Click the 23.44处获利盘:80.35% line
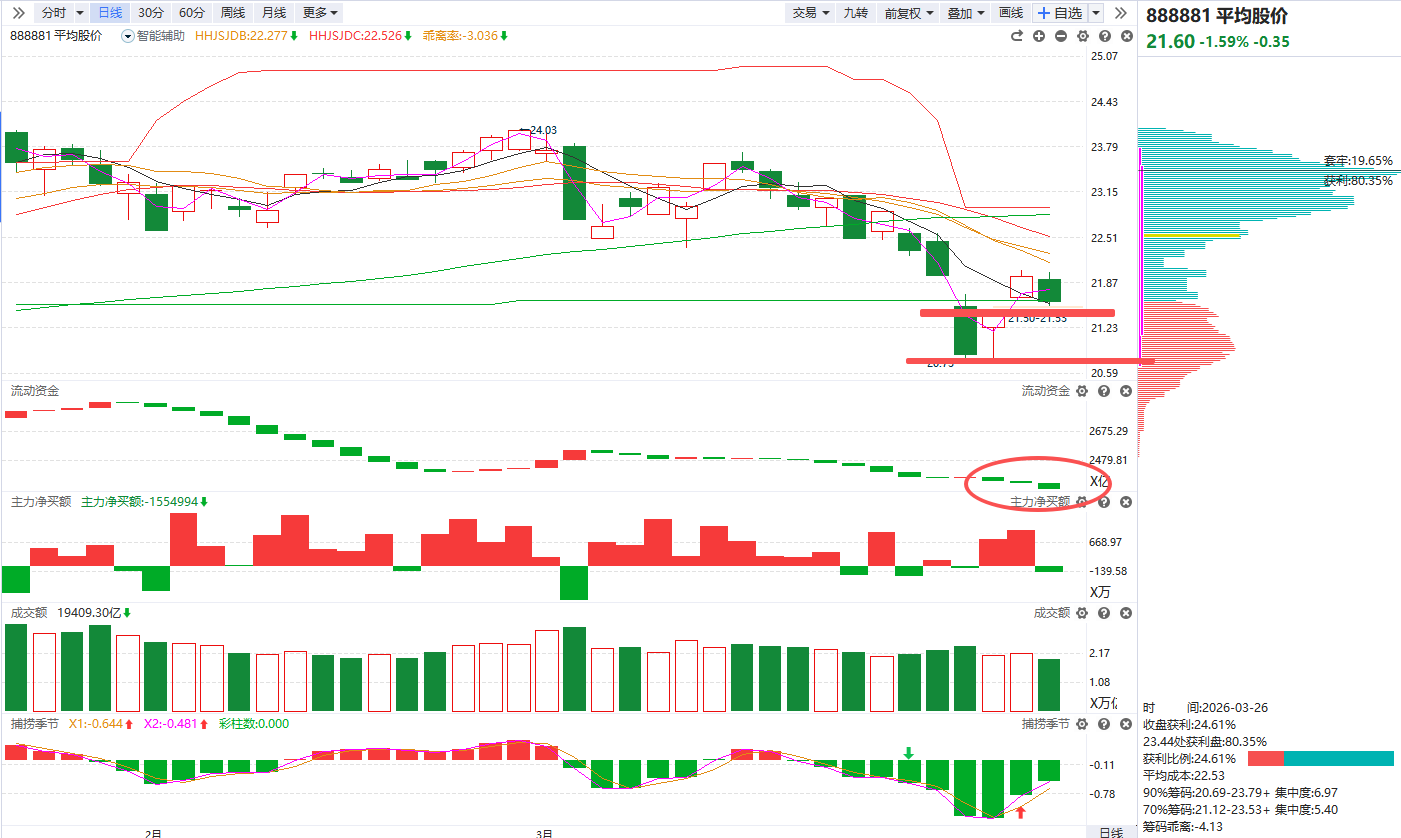The height and width of the screenshot is (838, 1401). click(x=1205, y=741)
